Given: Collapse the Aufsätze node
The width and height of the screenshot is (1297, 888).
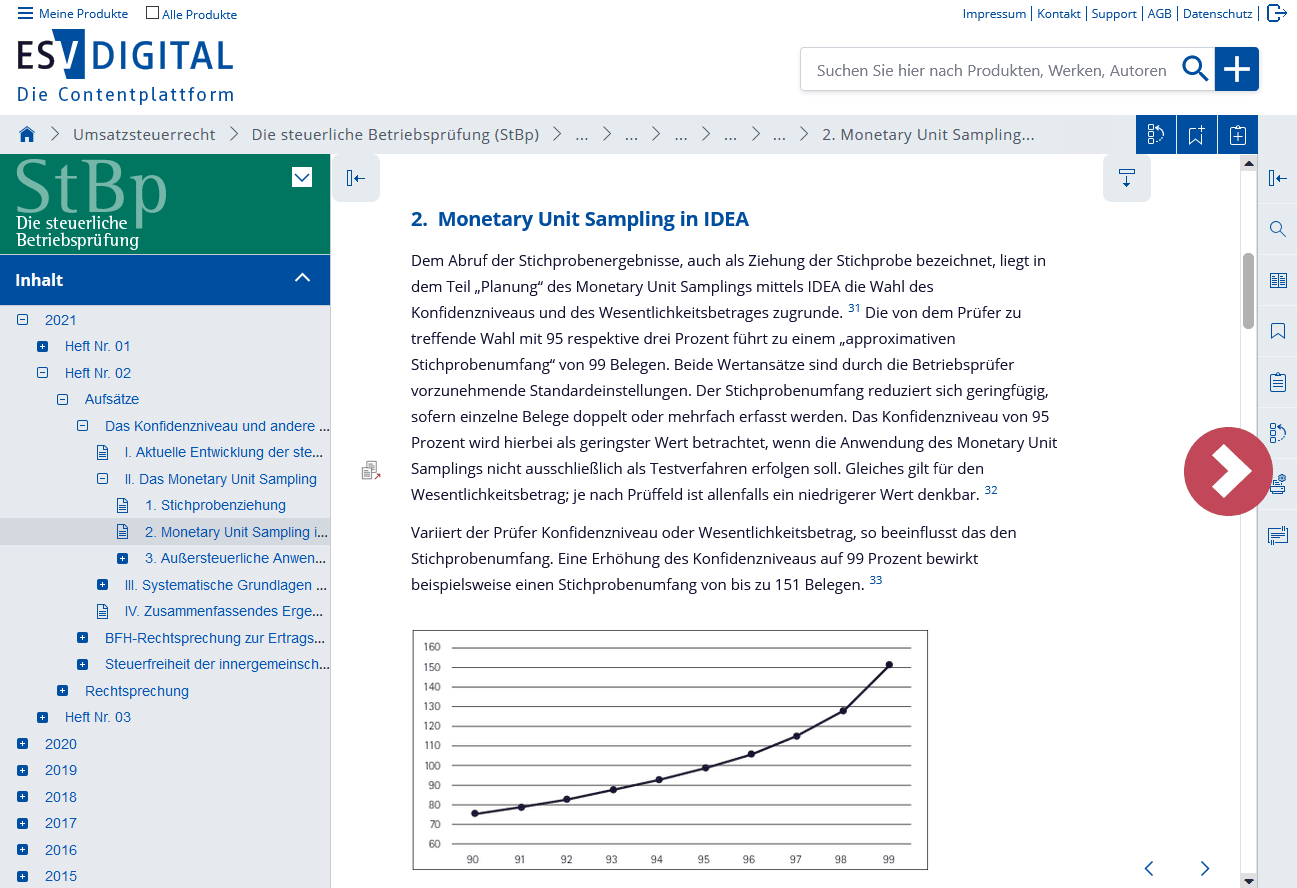Looking at the screenshot, I should (63, 399).
